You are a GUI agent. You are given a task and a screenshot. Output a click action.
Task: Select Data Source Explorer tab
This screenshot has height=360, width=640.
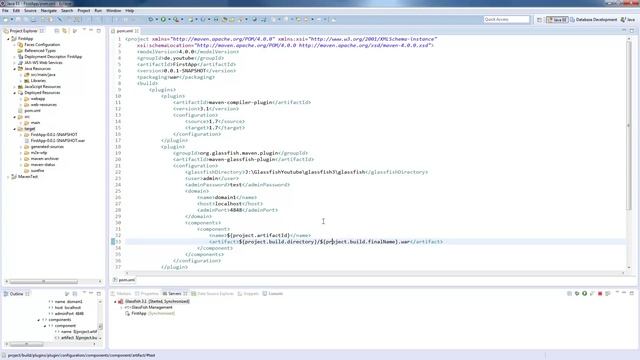tap(213, 294)
